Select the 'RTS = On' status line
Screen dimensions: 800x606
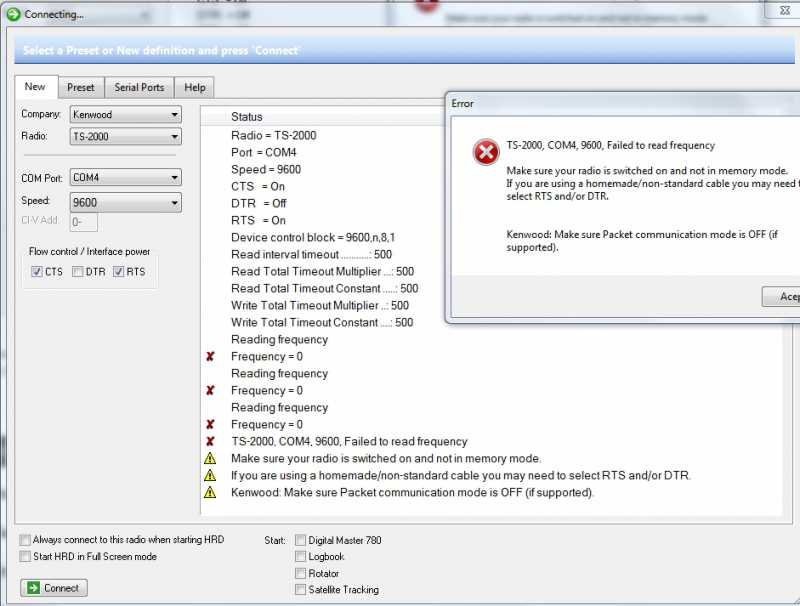(258, 220)
